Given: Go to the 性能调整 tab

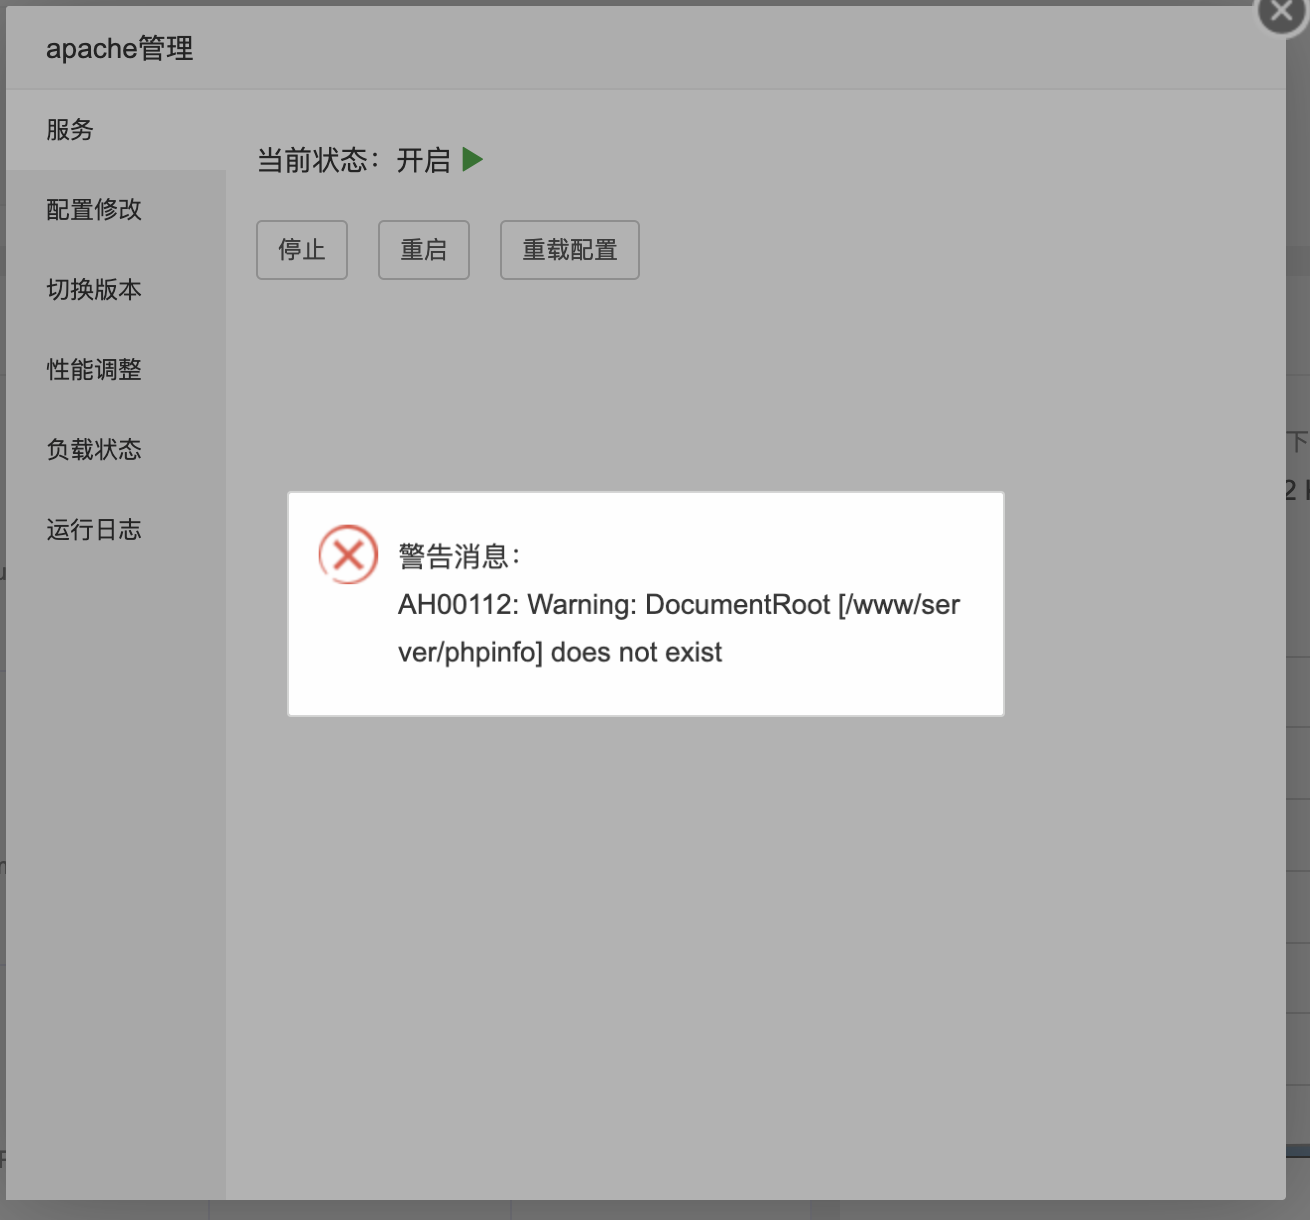Looking at the screenshot, I should coord(94,370).
